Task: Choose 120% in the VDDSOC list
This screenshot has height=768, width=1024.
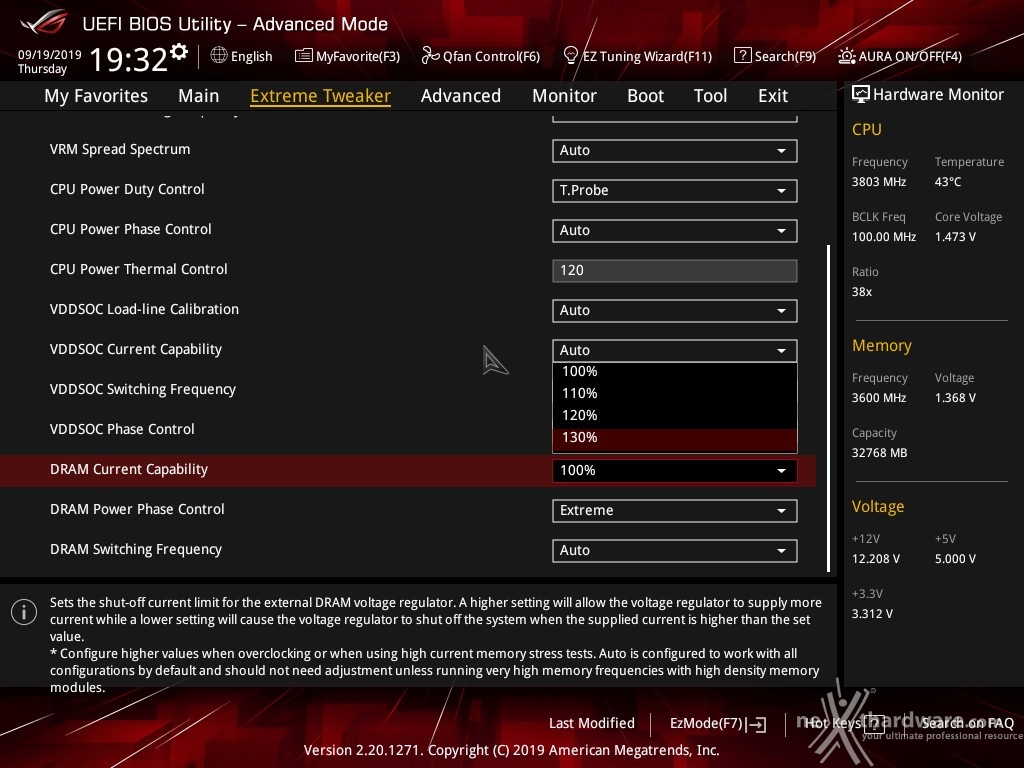Action: coord(675,415)
